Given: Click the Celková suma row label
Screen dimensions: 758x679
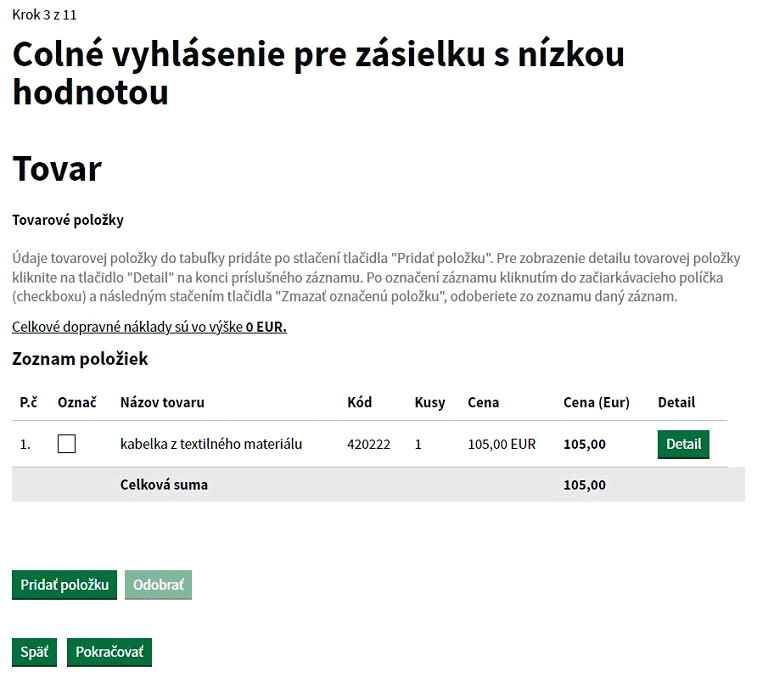Looking at the screenshot, I should 164,485.
